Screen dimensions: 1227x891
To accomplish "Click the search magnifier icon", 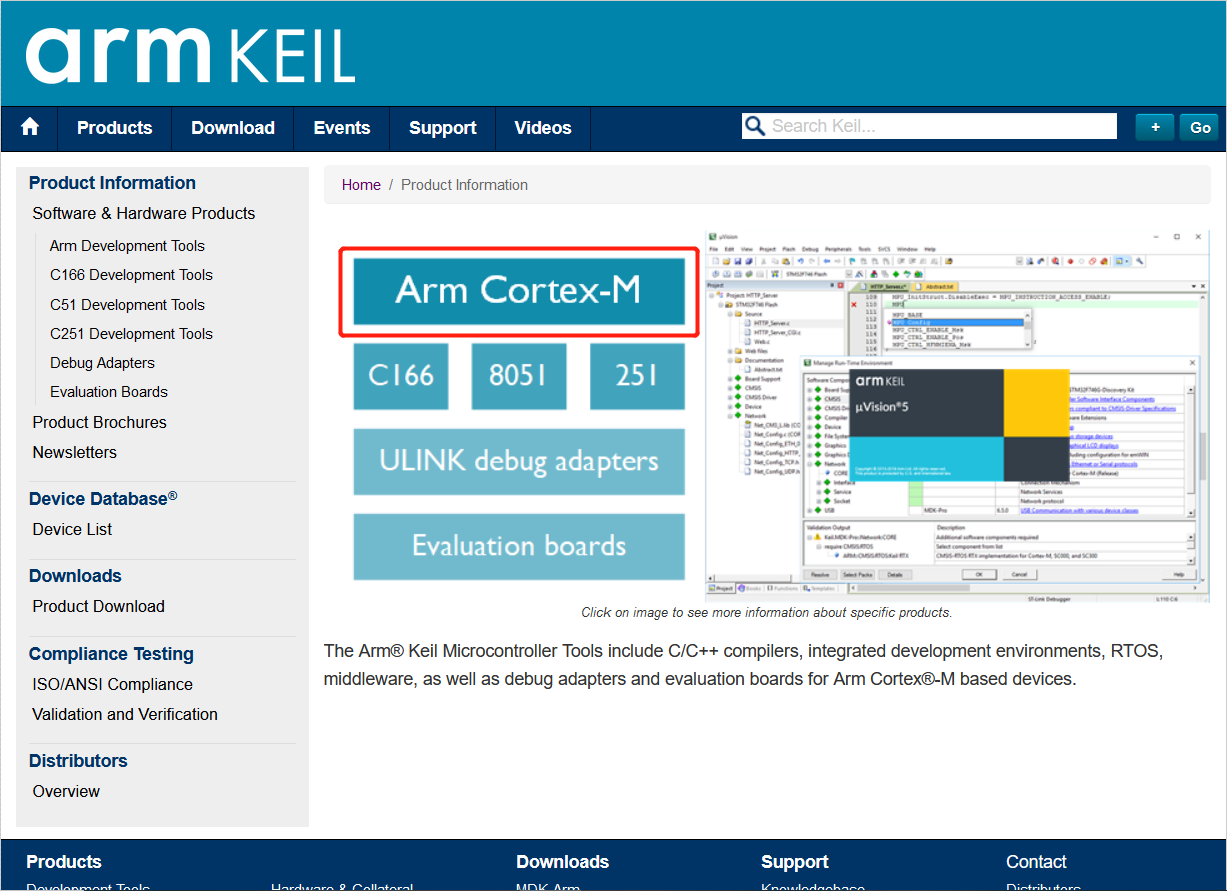I will point(754,126).
